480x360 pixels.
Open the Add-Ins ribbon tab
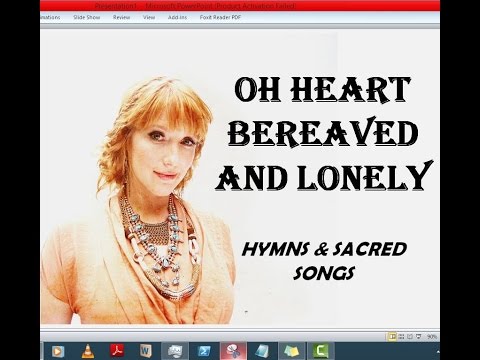(177, 17)
